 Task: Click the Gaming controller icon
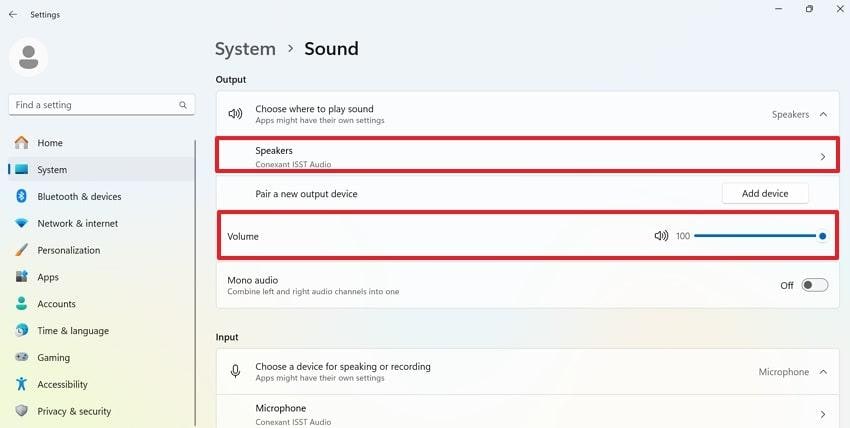(21, 357)
